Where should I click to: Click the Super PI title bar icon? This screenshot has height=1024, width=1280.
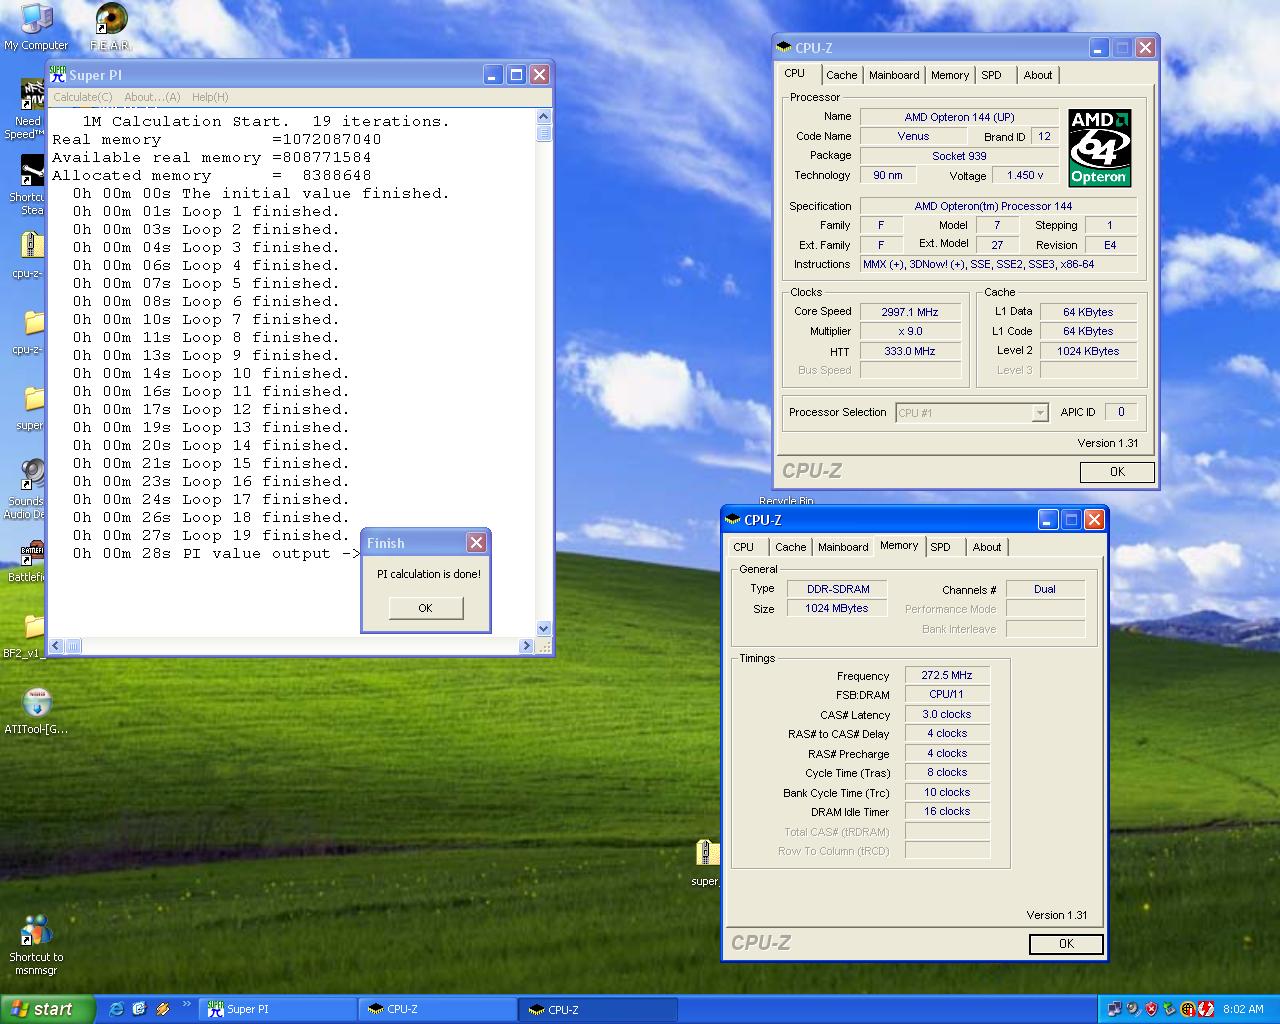pos(59,75)
